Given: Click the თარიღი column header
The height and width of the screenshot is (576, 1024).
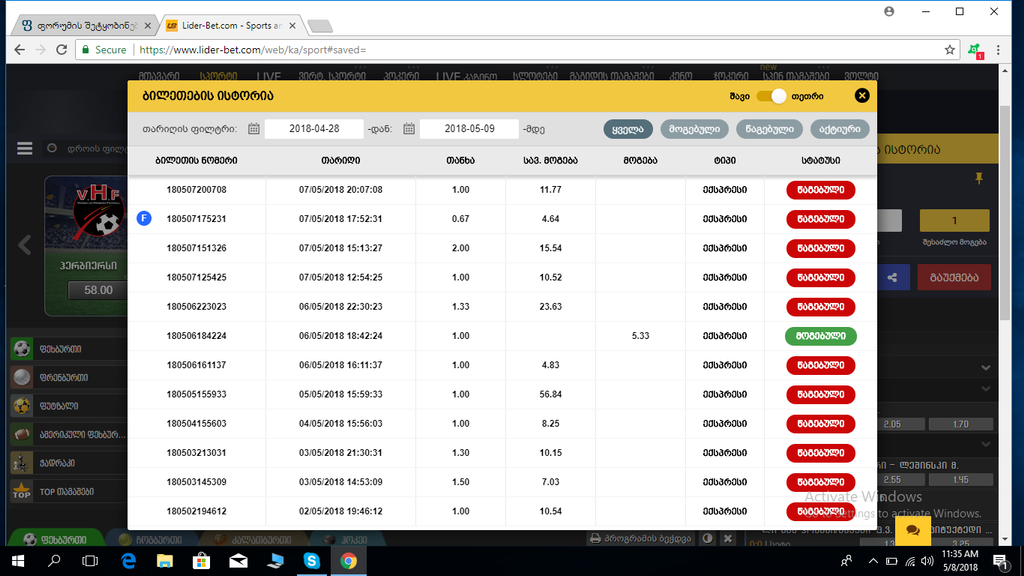Looking at the screenshot, I should tap(341, 161).
